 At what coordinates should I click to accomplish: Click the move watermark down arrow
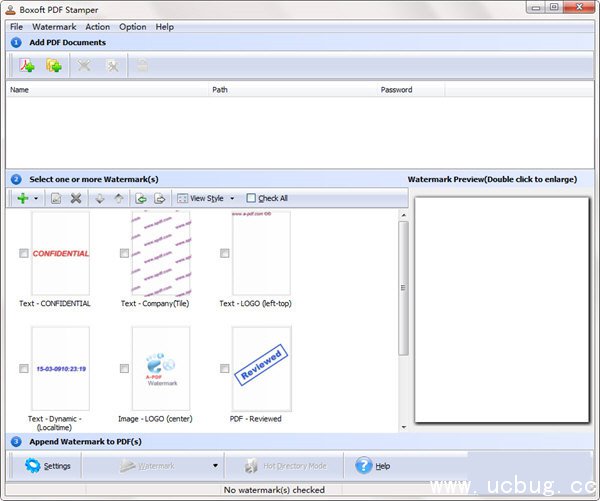click(100, 198)
